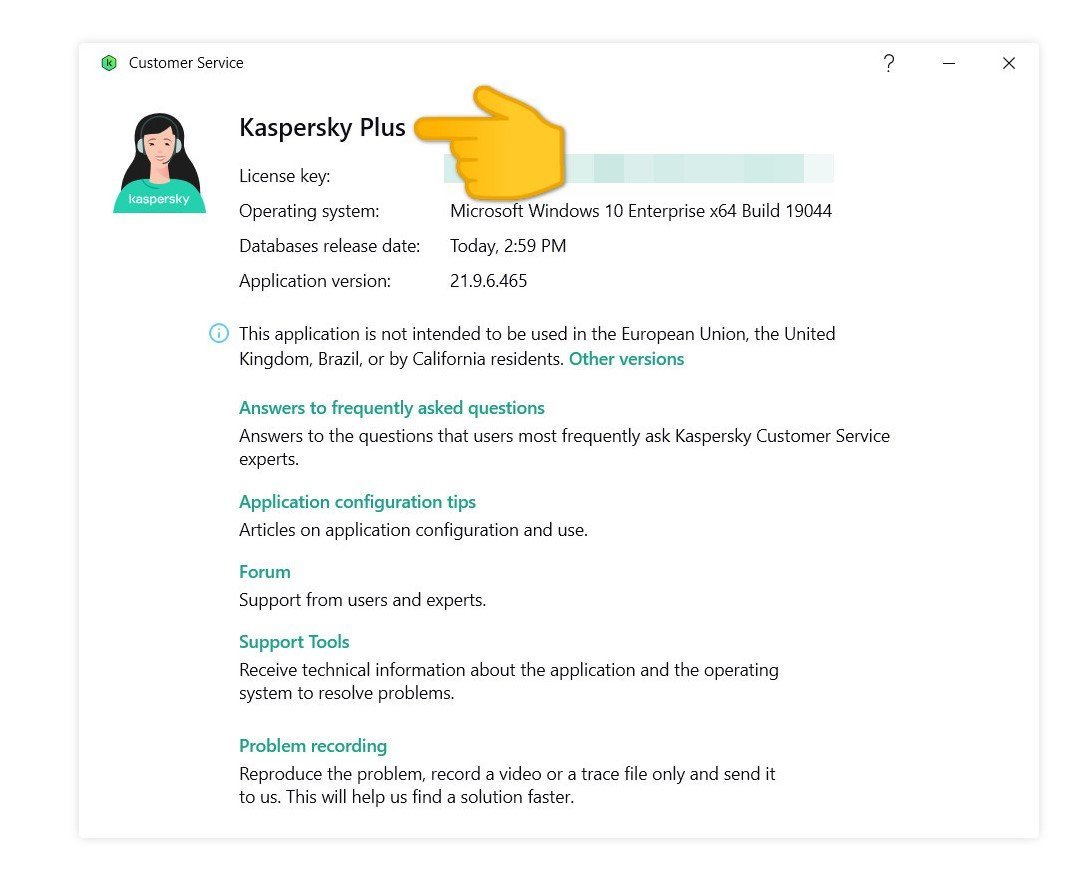Click the Kaspersky hexagon logo in title bar
Image resolution: width=1083 pixels, height=872 pixels.
point(109,63)
